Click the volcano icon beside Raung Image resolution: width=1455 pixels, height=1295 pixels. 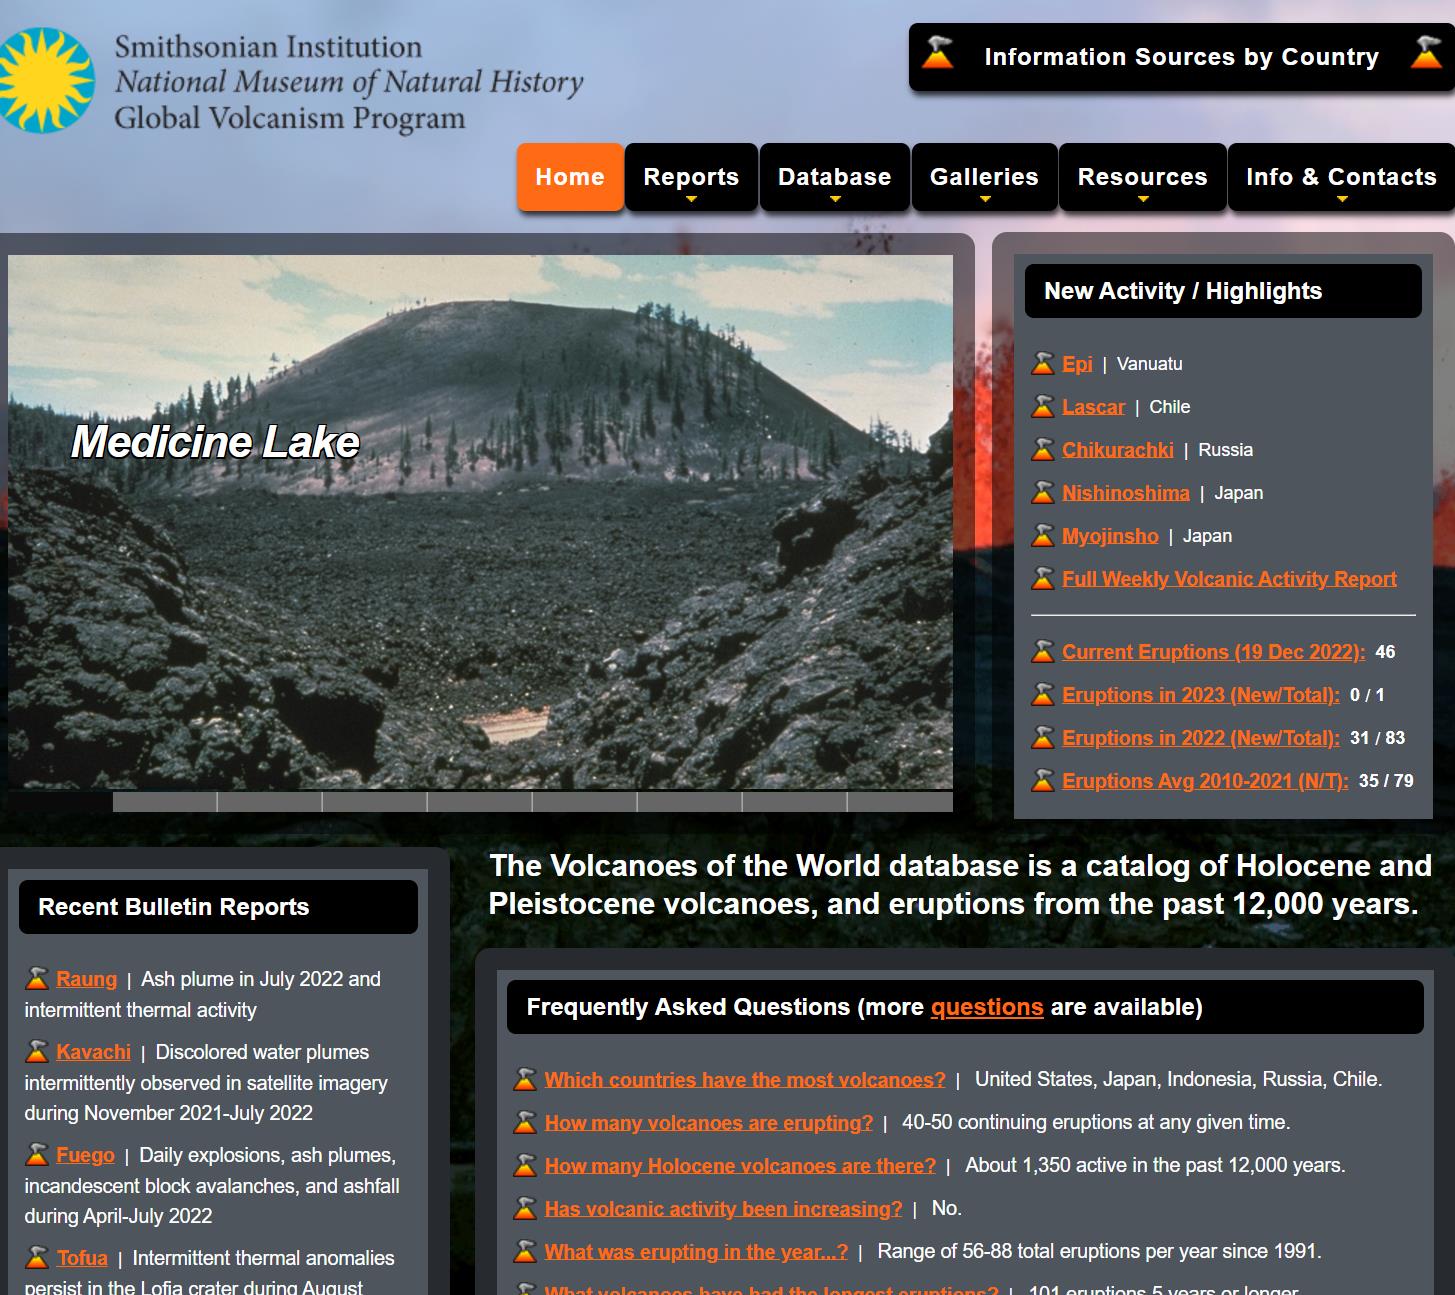coord(37,979)
